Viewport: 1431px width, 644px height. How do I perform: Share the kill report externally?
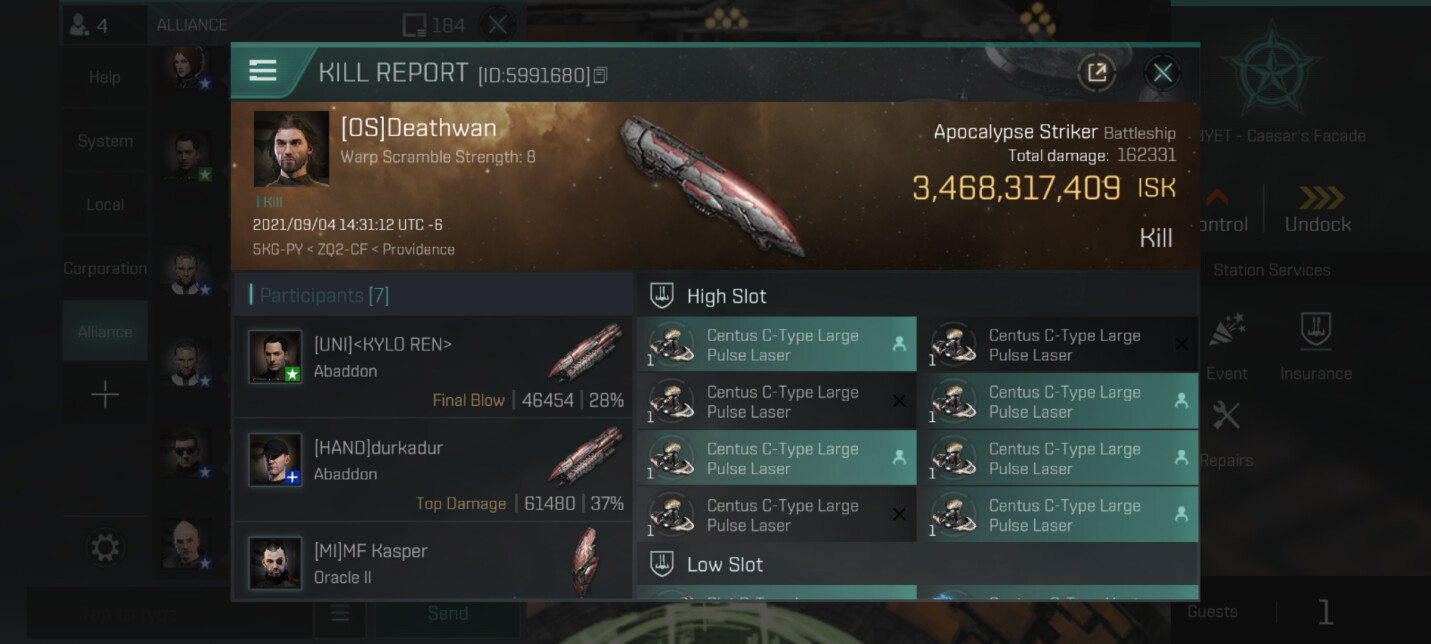(x=1097, y=72)
